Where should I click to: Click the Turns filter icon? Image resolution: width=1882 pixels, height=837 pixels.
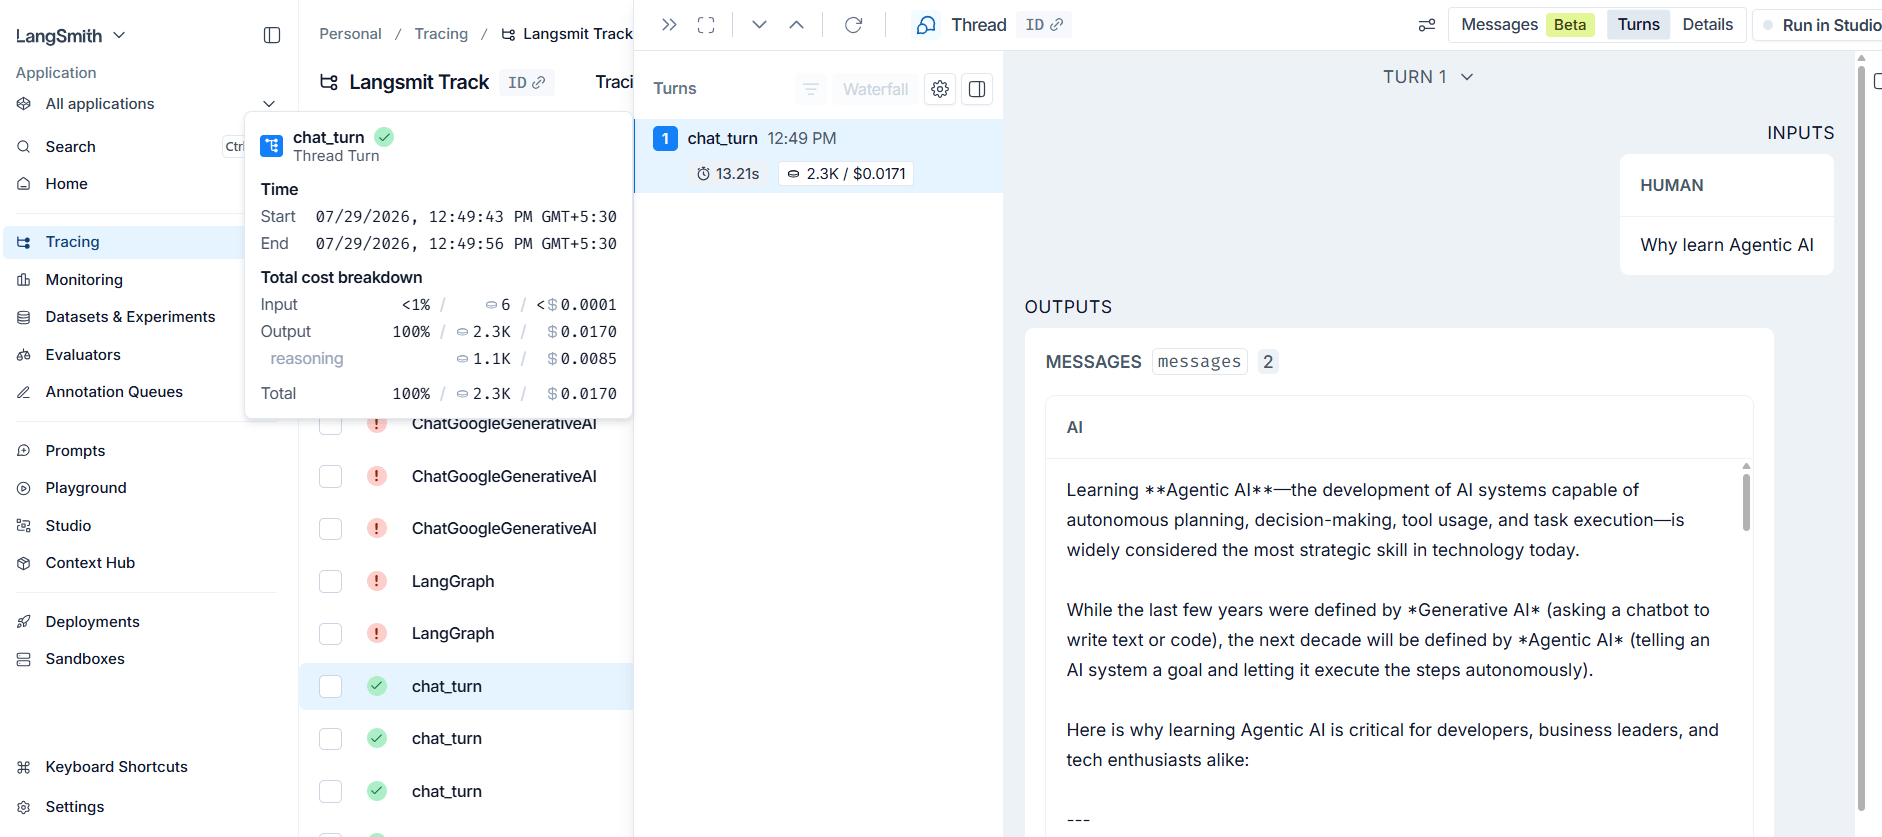(811, 89)
